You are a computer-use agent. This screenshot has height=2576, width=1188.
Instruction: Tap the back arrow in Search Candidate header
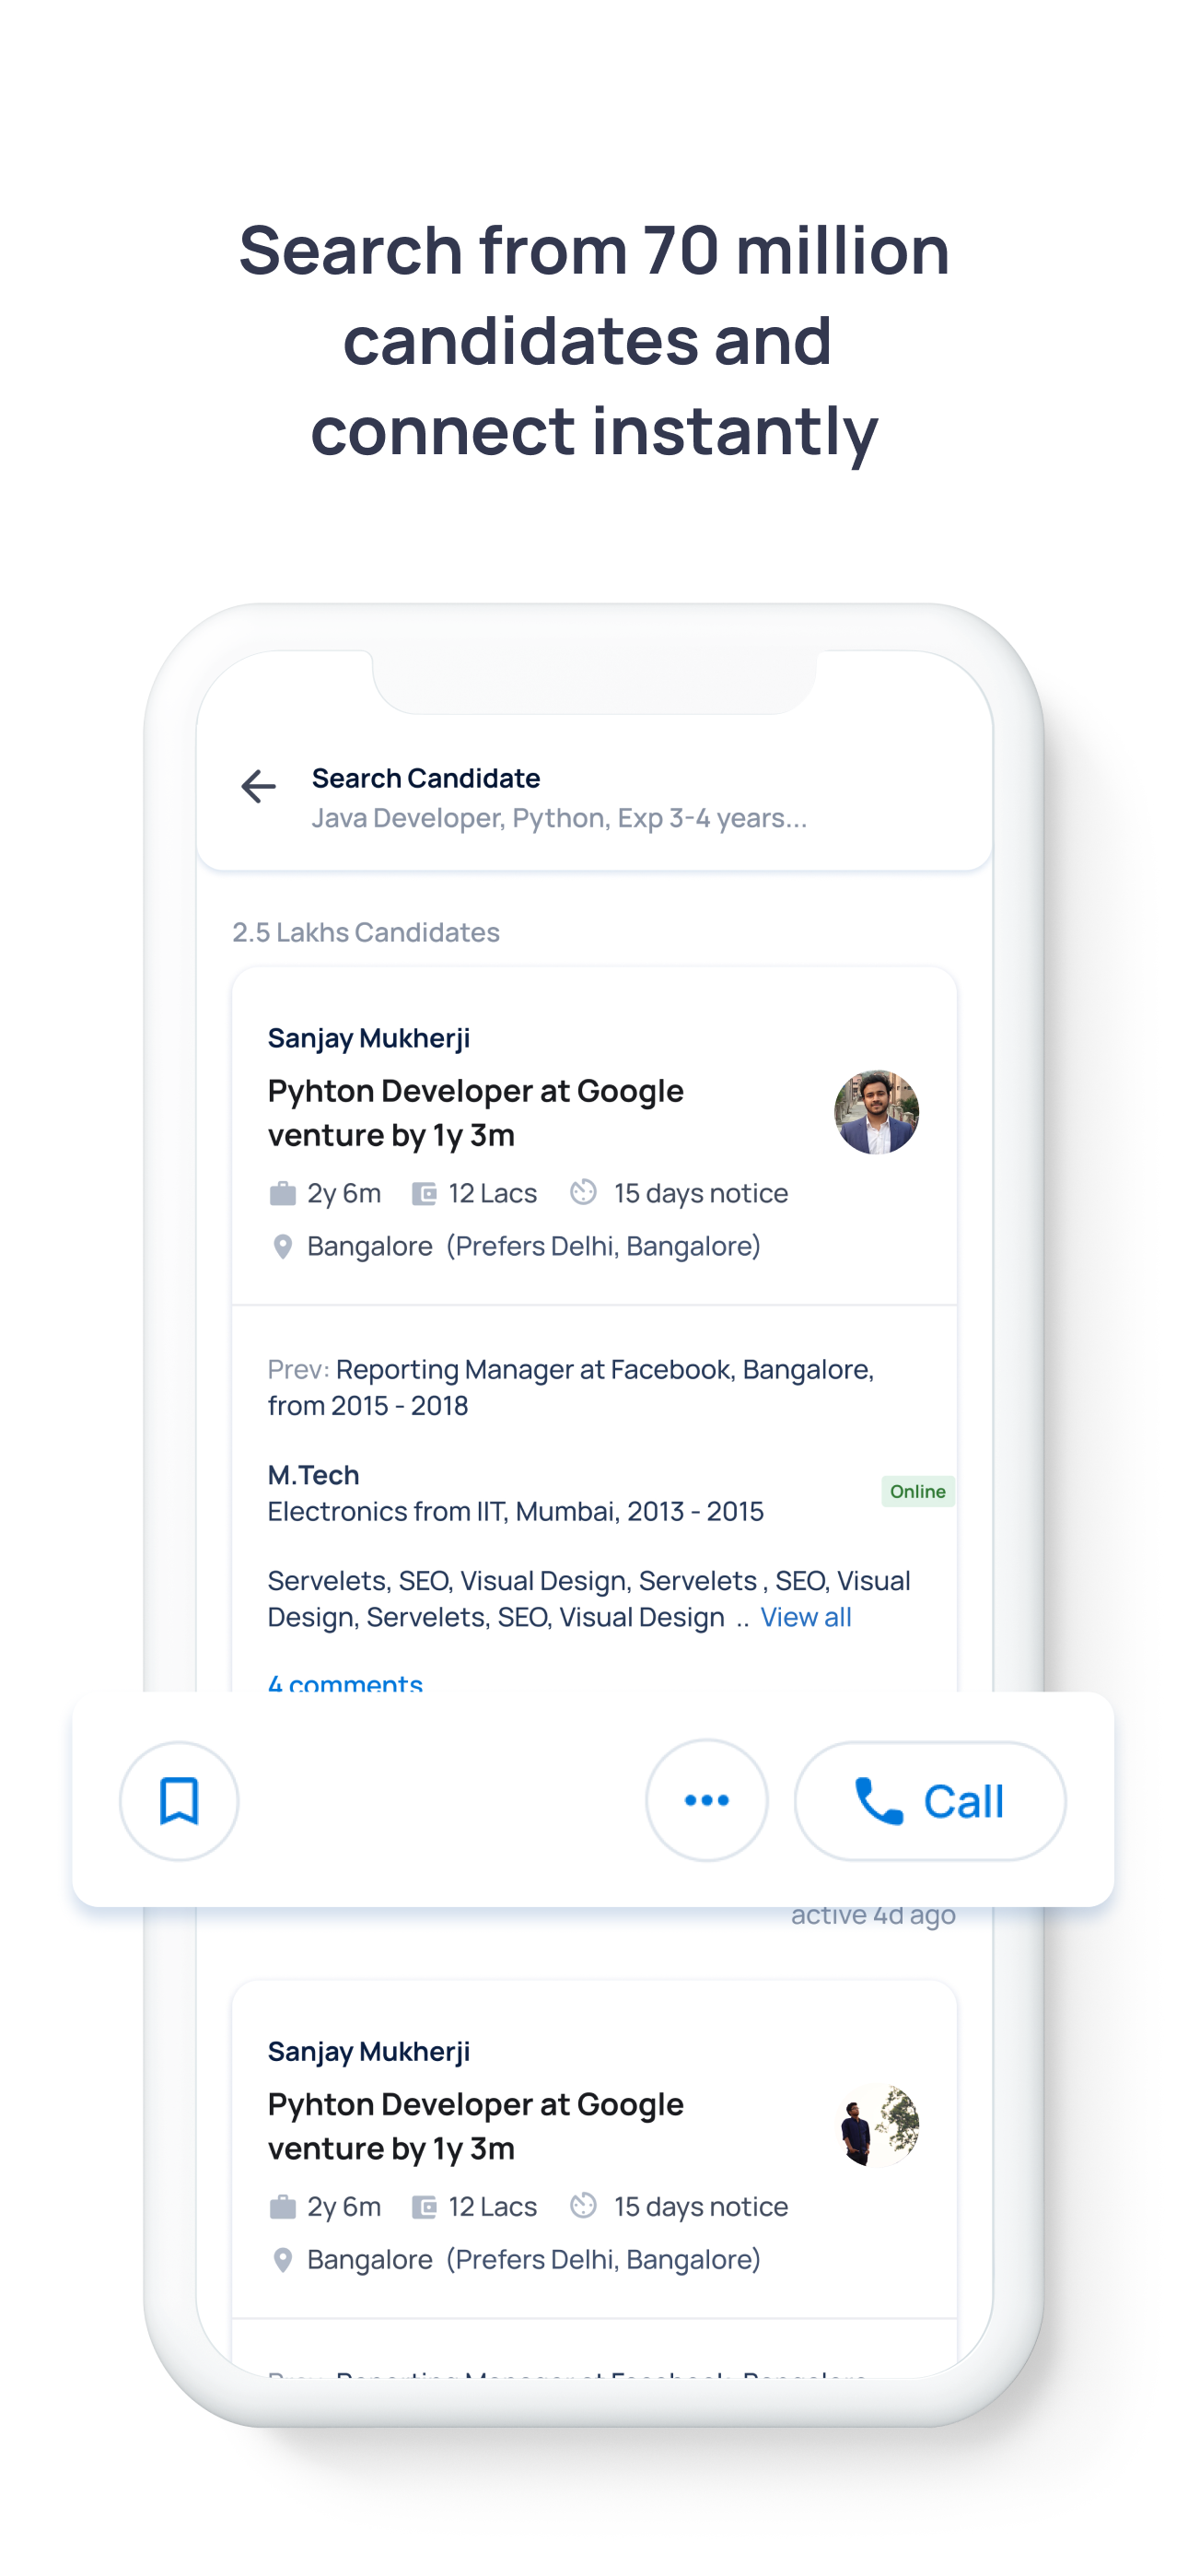click(x=258, y=787)
